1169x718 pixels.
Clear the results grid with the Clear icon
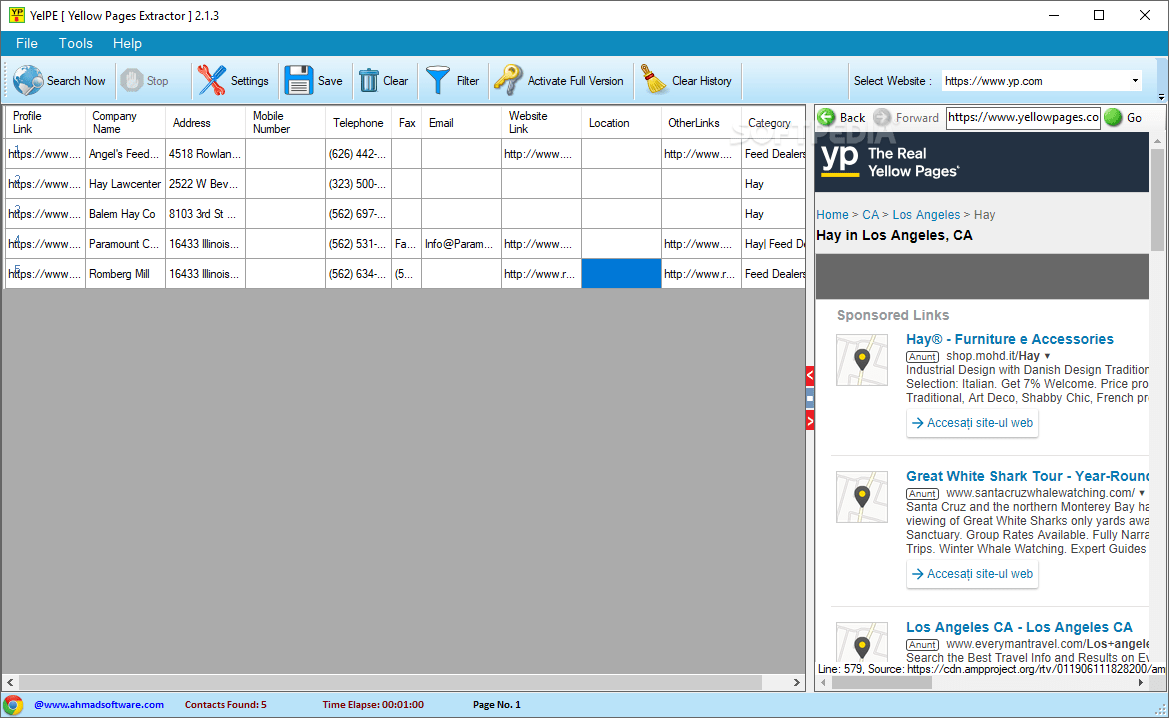coord(367,80)
